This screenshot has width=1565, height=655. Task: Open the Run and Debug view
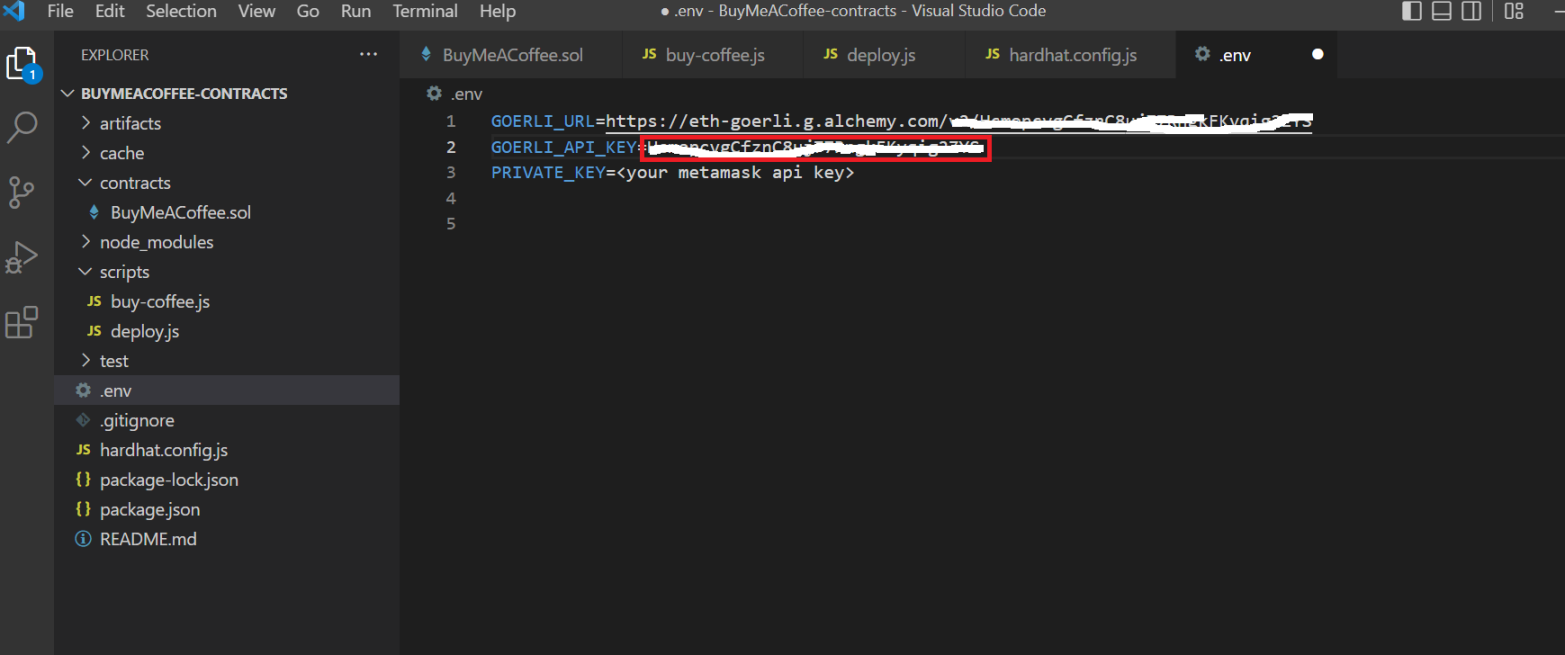(22, 257)
